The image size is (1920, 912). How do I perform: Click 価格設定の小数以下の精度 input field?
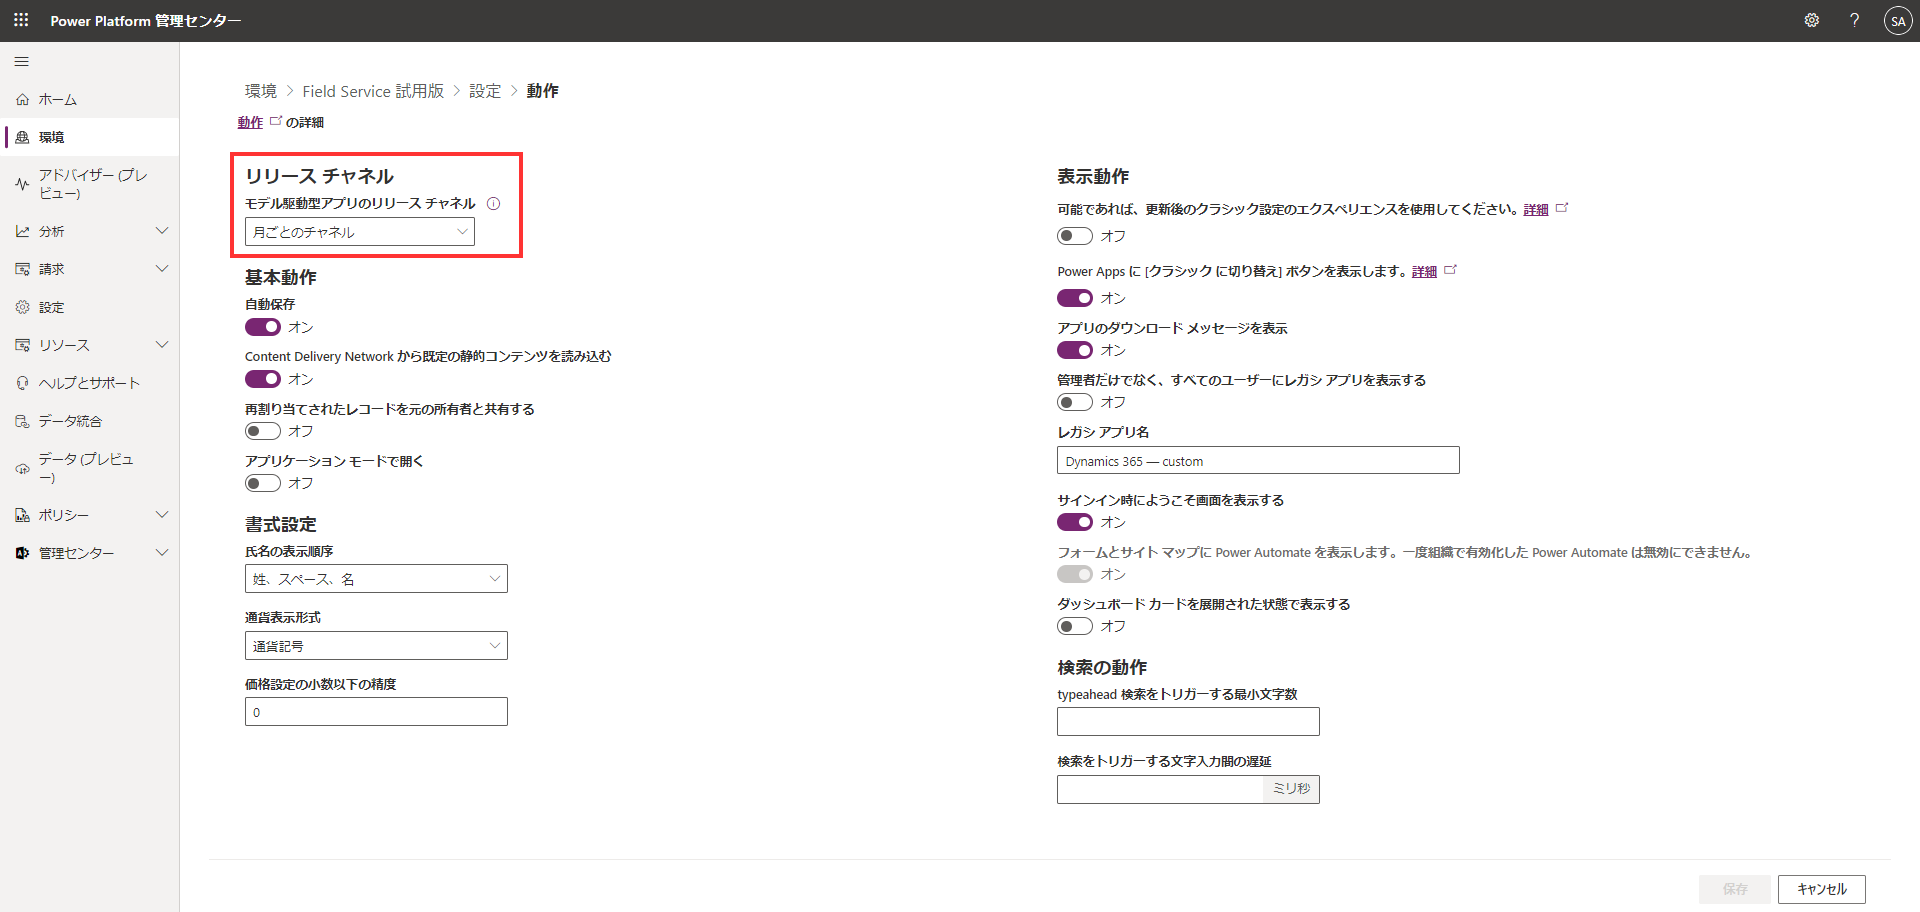[x=376, y=712]
